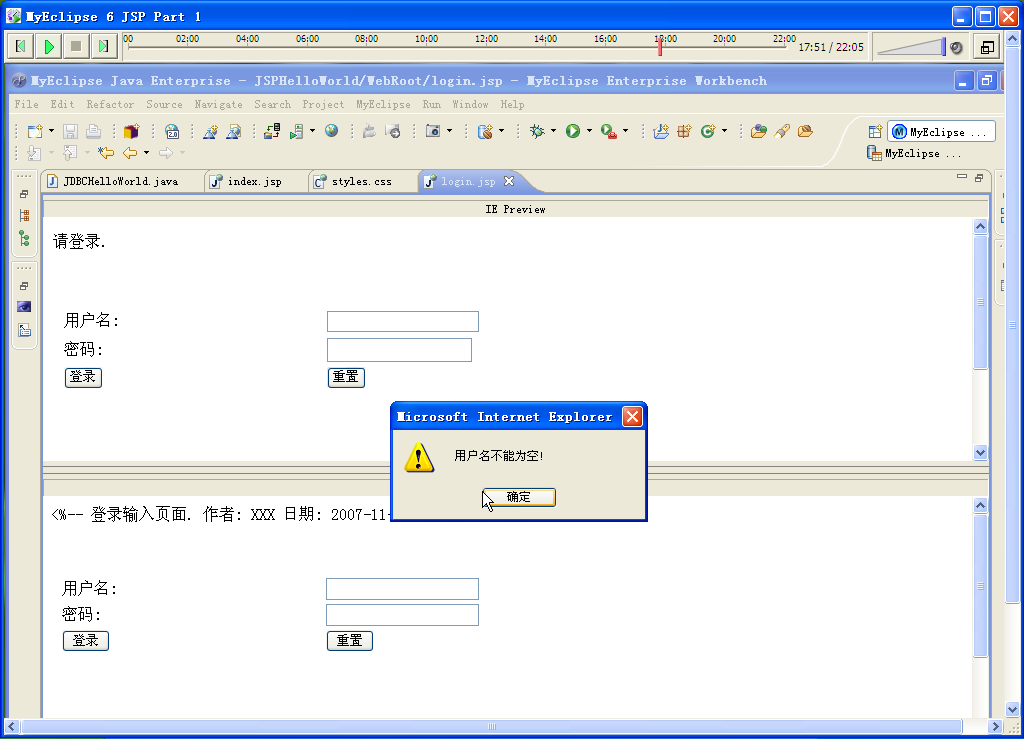The height and width of the screenshot is (739, 1024).
Task: Click the 2.0 web project toolbar icon
Action: (172, 131)
